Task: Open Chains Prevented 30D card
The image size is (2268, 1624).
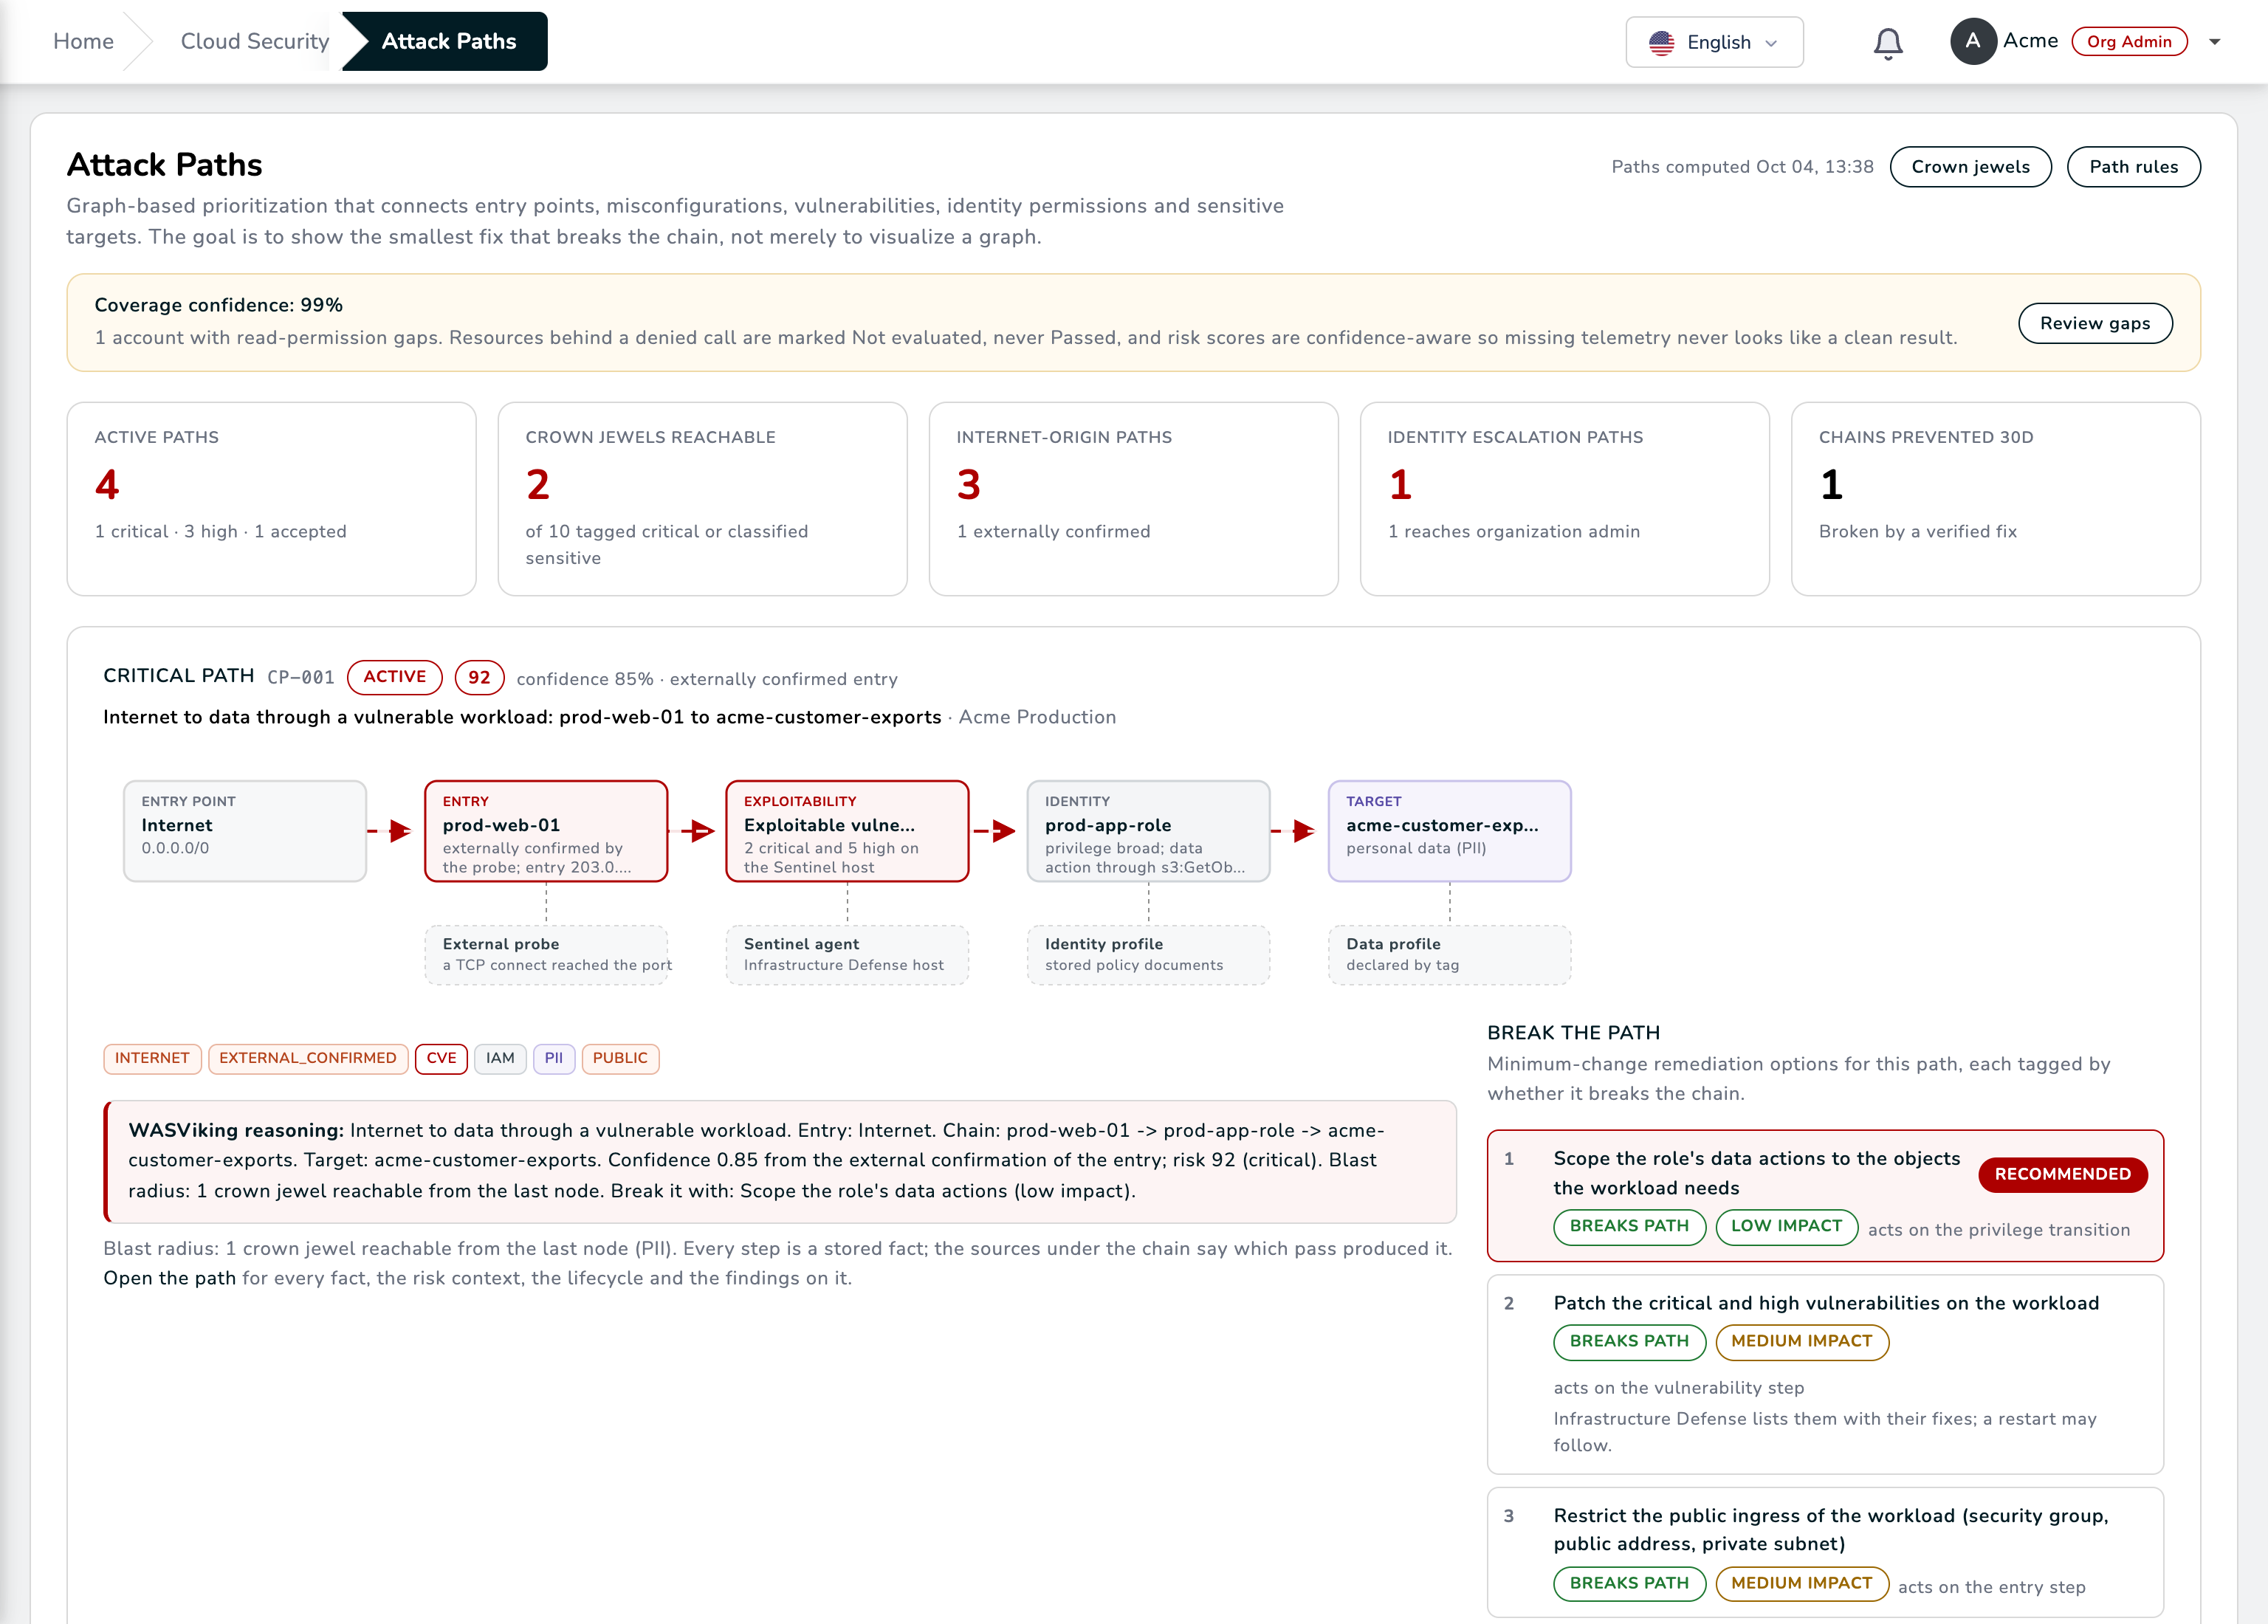Action: [x=1995, y=499]
